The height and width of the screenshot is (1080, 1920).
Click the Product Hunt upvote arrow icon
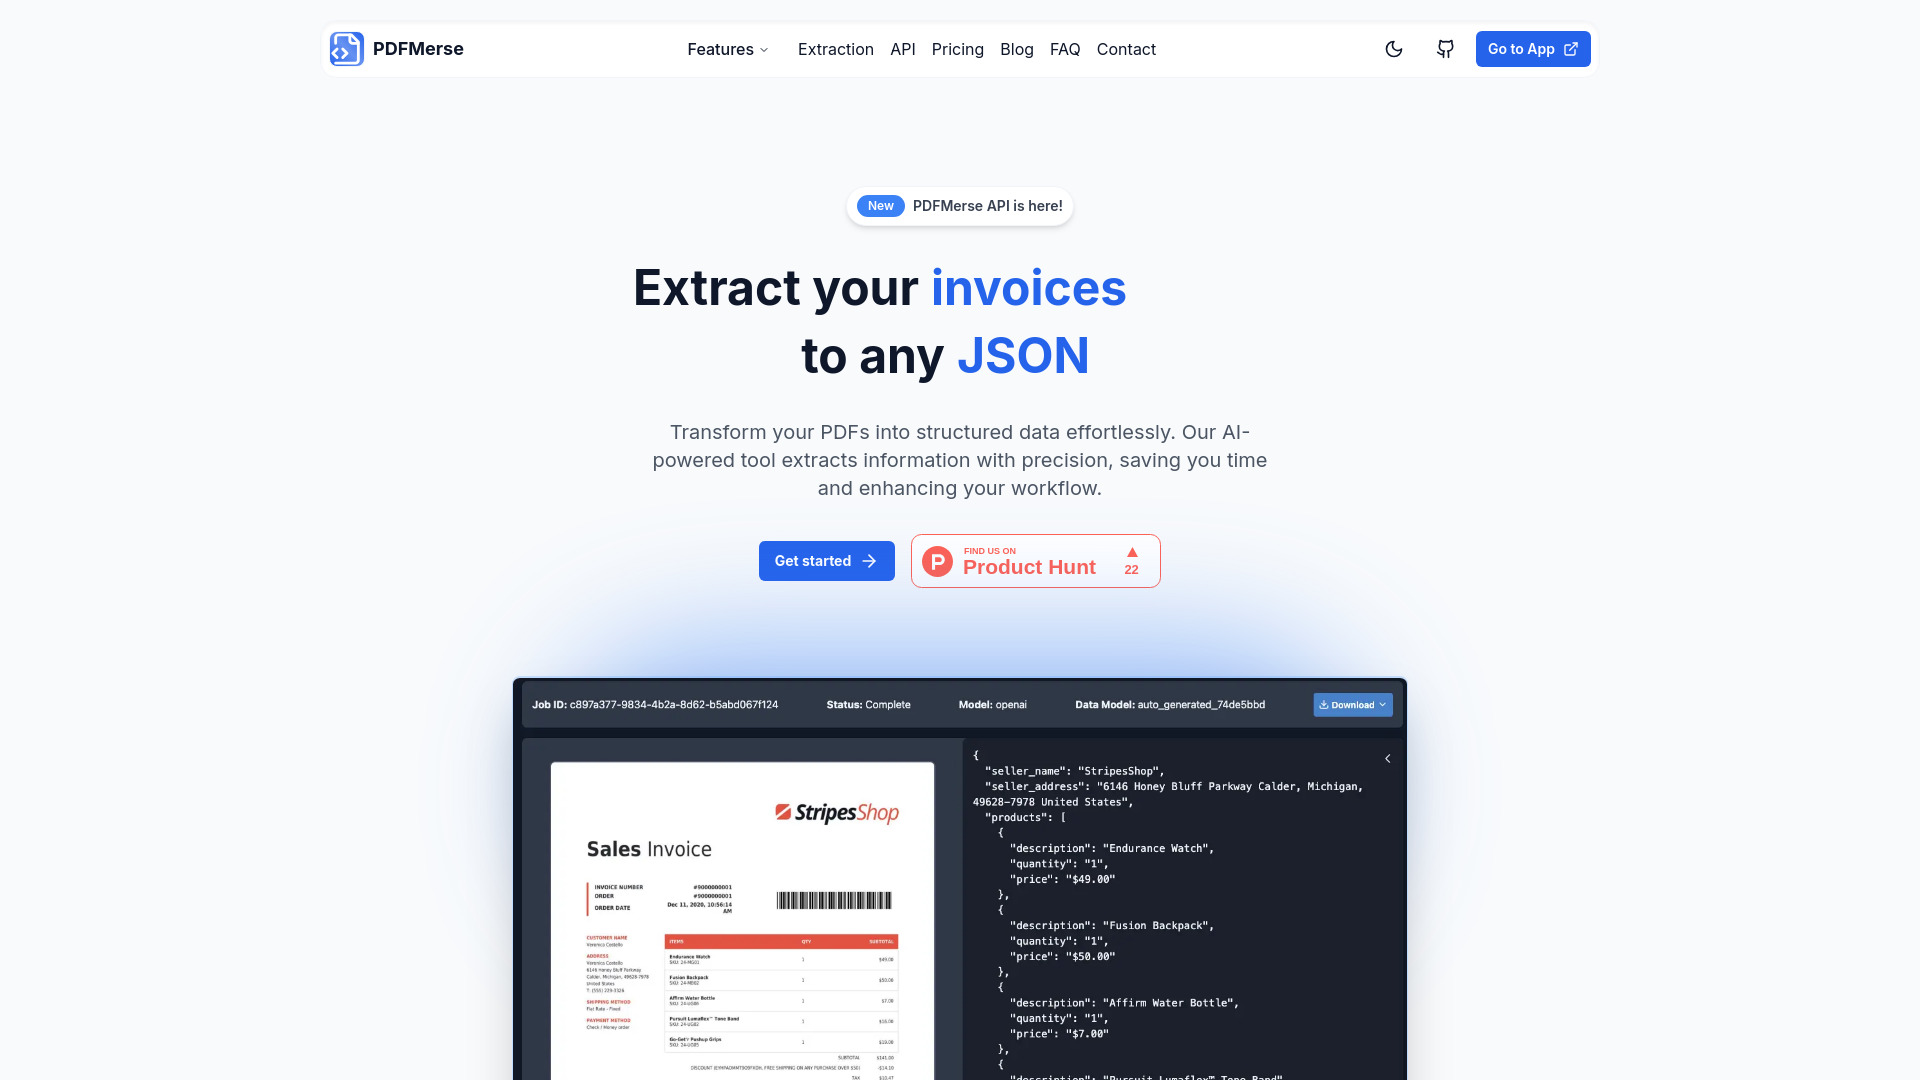tap(1130, 553)
